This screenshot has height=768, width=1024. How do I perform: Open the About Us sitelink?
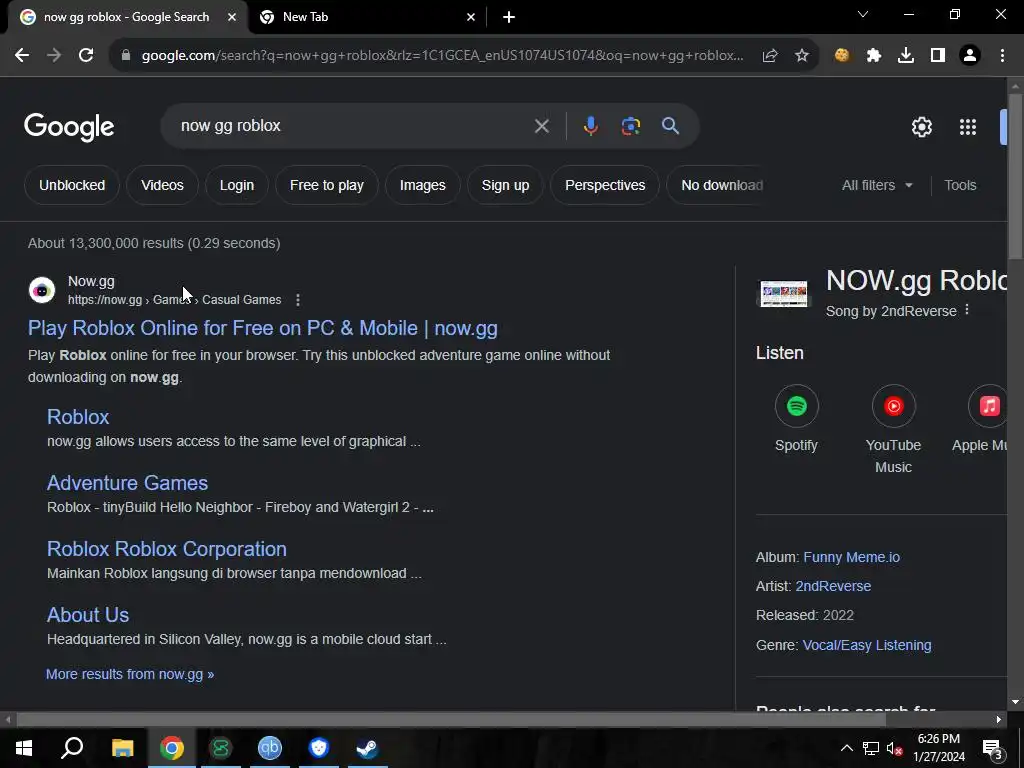pos(88,615)
